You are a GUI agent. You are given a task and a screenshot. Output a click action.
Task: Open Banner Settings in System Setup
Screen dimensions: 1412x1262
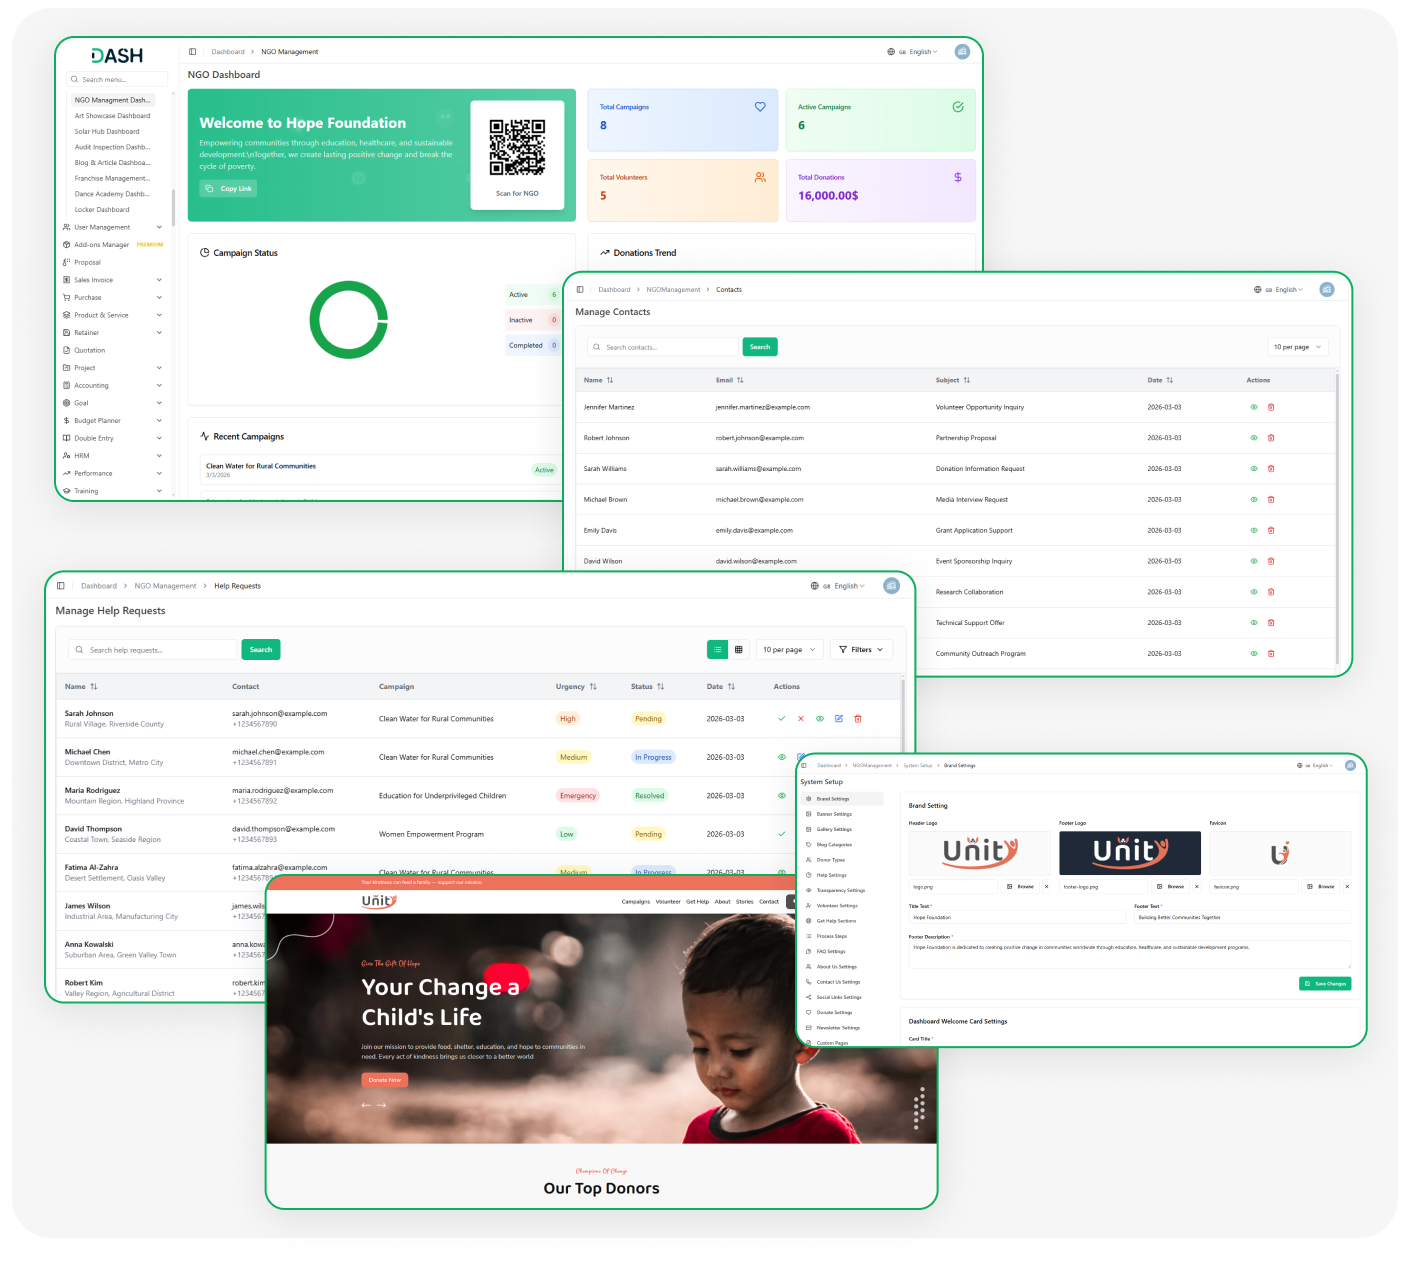tap(834, 814)
